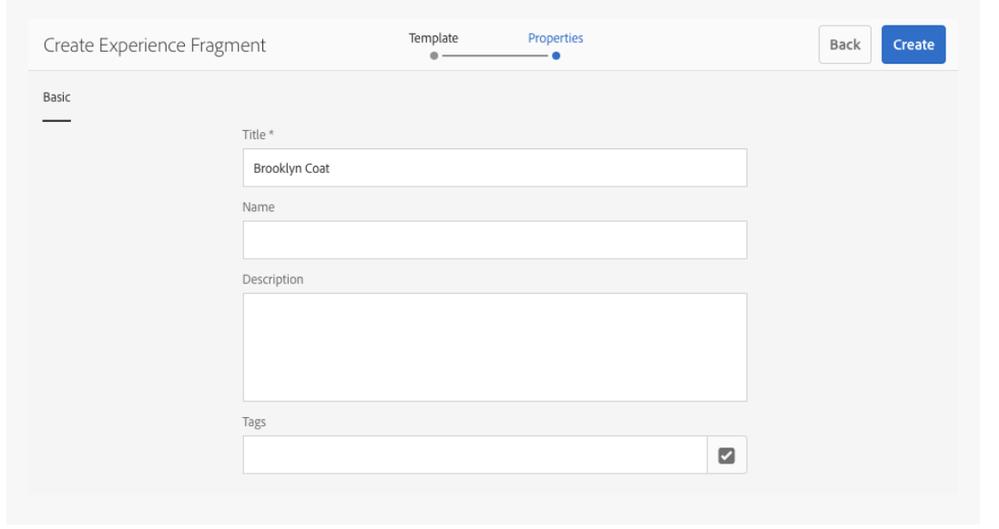The image size is (999, 529).
Task: Click the Description field label
Action: coord(273,279)
